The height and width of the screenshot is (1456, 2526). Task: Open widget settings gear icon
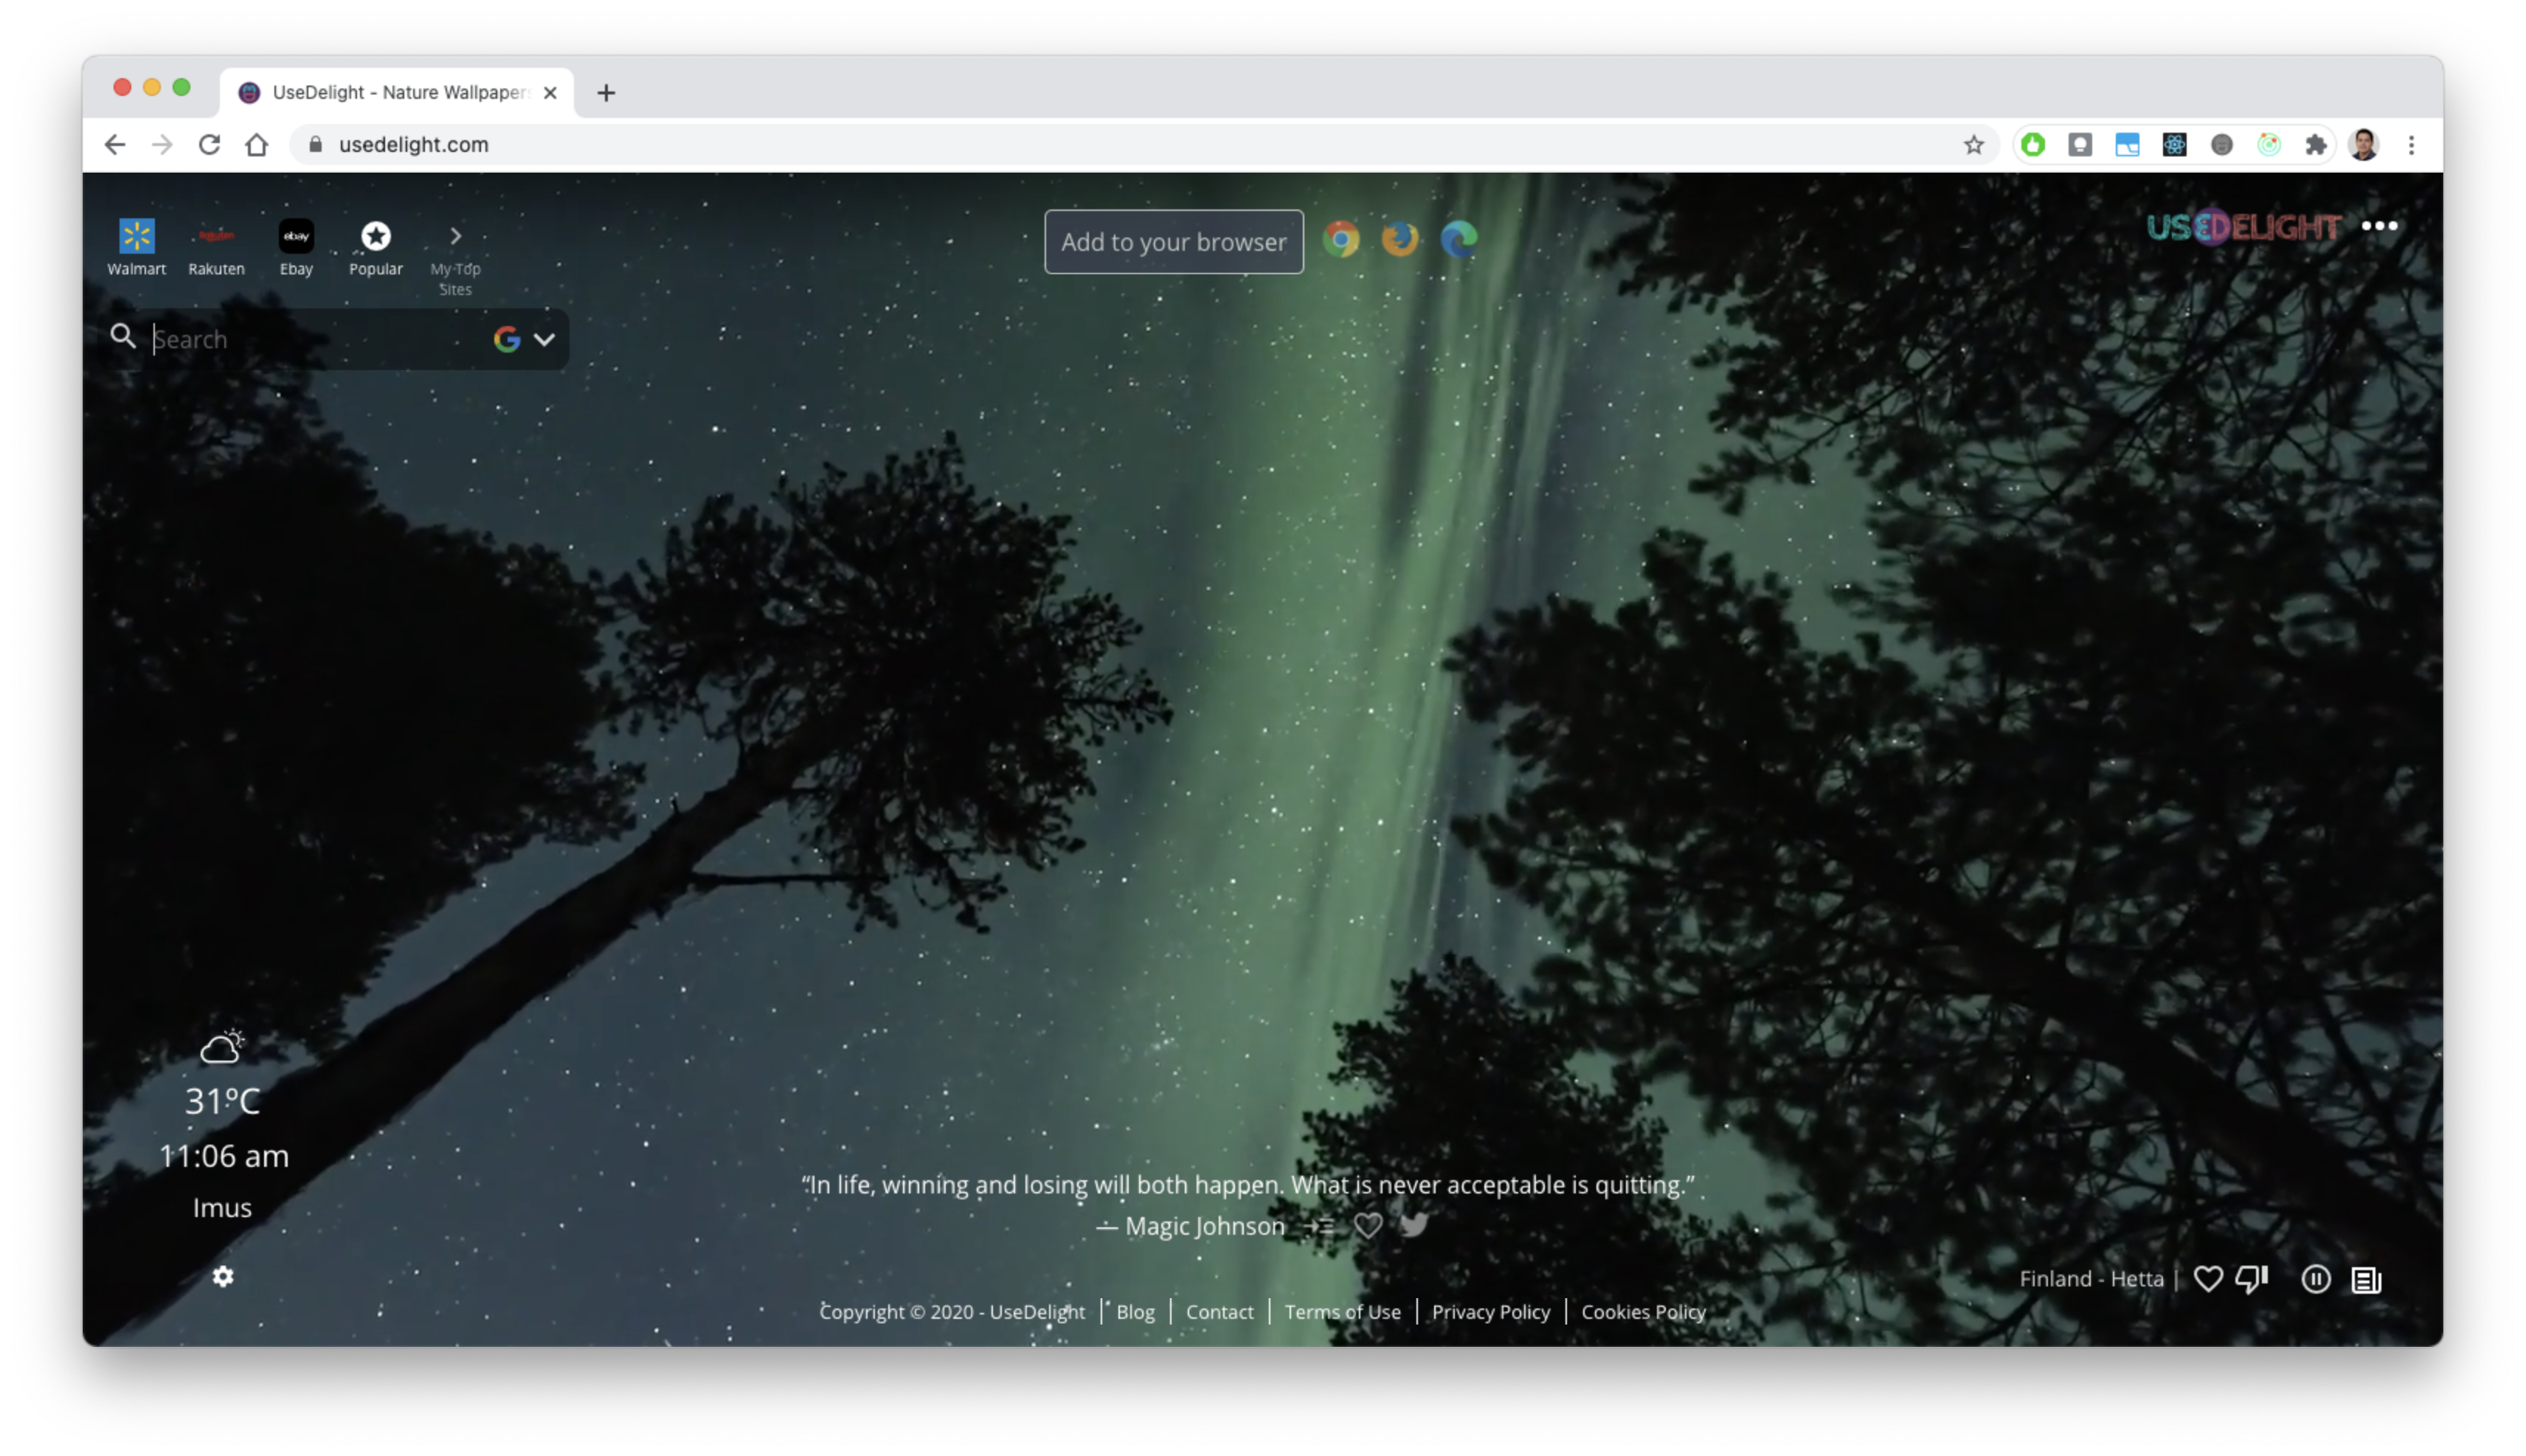click(x=222, y=1277)
